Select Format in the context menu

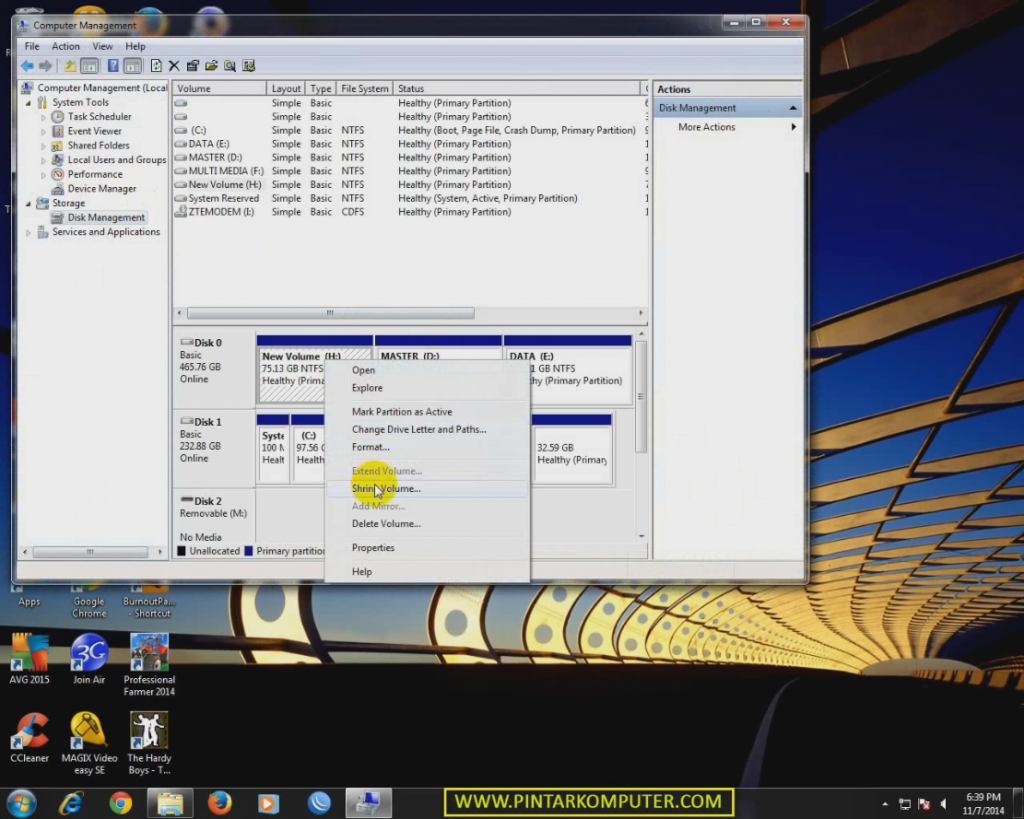(427, 447)
